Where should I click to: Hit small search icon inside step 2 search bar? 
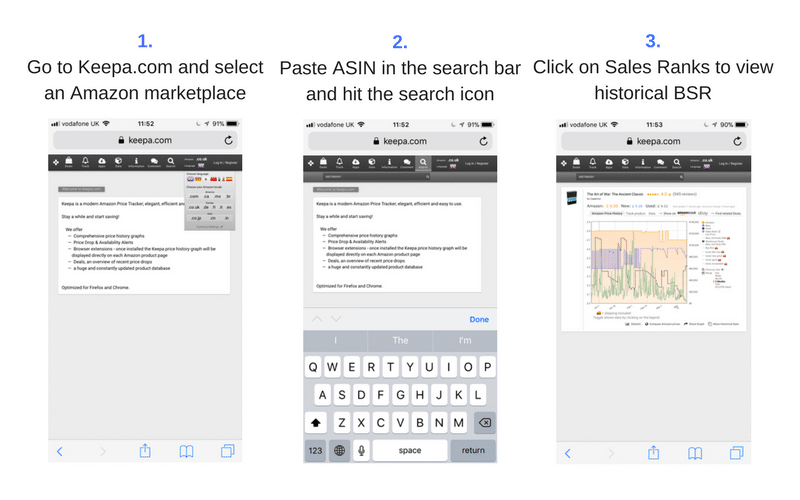tap(428, 177)
